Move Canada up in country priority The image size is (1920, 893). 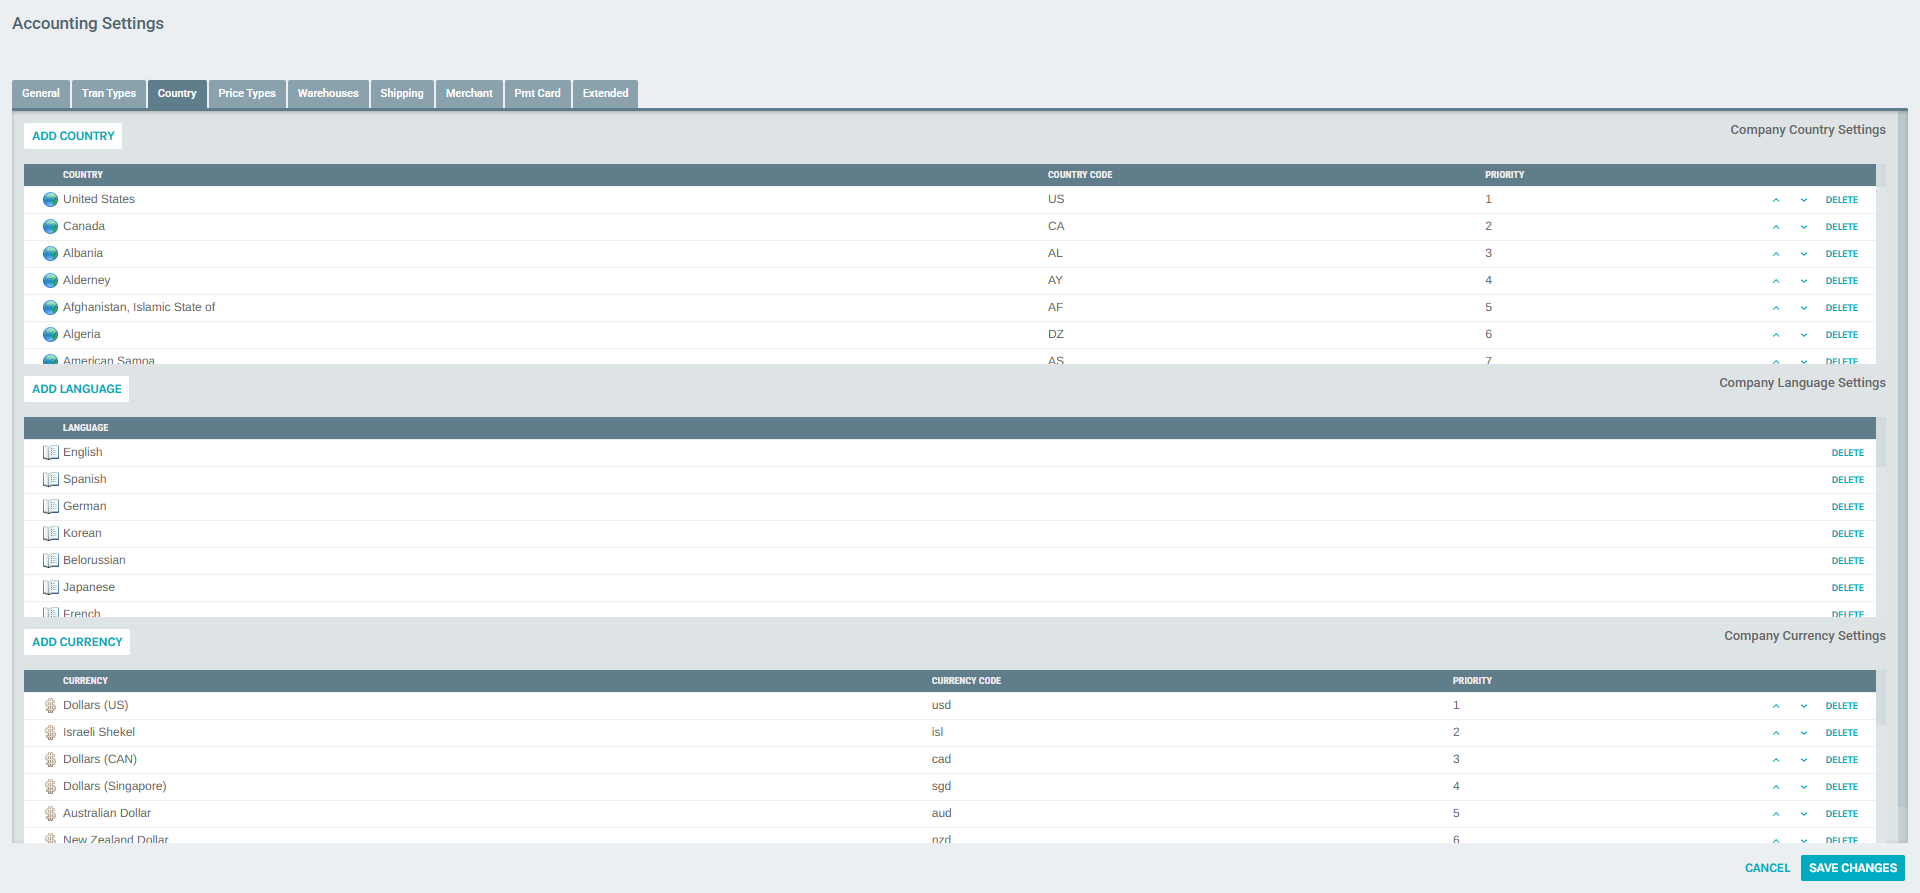(x=1776, y=227)
